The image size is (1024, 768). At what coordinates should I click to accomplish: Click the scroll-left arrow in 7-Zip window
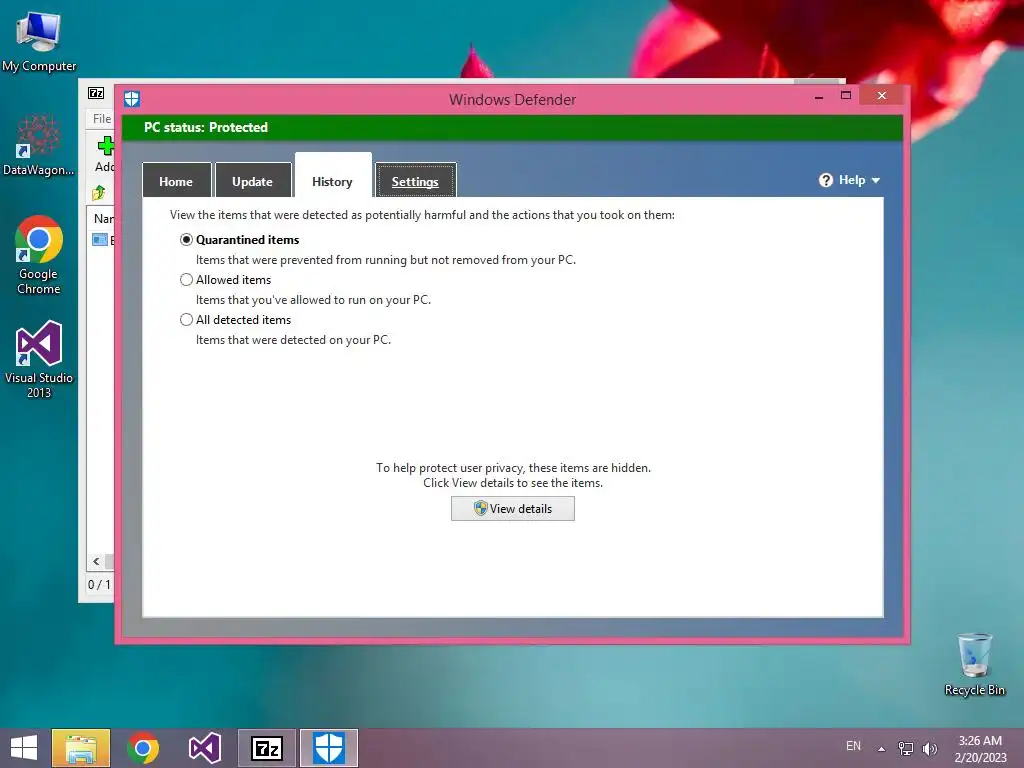pos(97,561)
